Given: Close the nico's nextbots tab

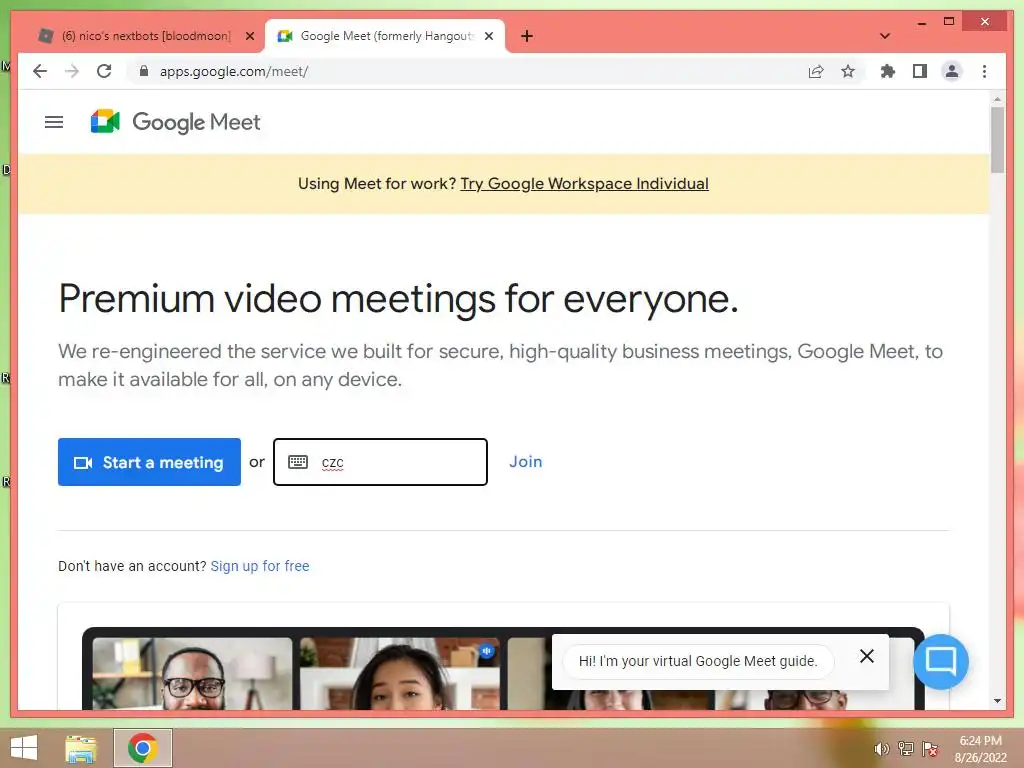Looking at the screenshot, I should pyautogui.click(x=249, y=36).
